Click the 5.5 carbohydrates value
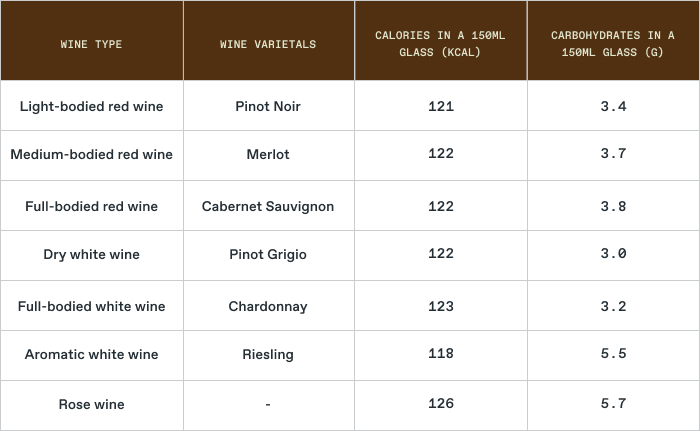Screen dimensions: 700x431 point(613,354)
